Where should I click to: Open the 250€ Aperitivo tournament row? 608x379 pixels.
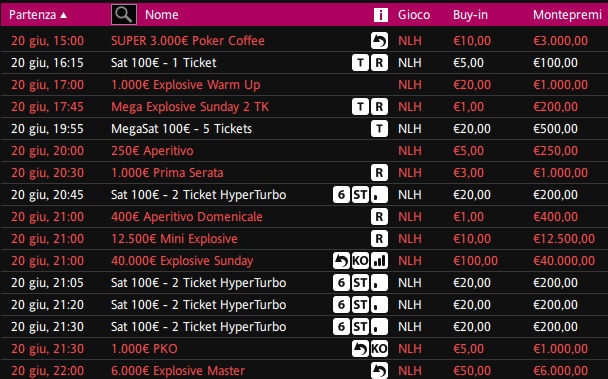click(x=304, y=151)
